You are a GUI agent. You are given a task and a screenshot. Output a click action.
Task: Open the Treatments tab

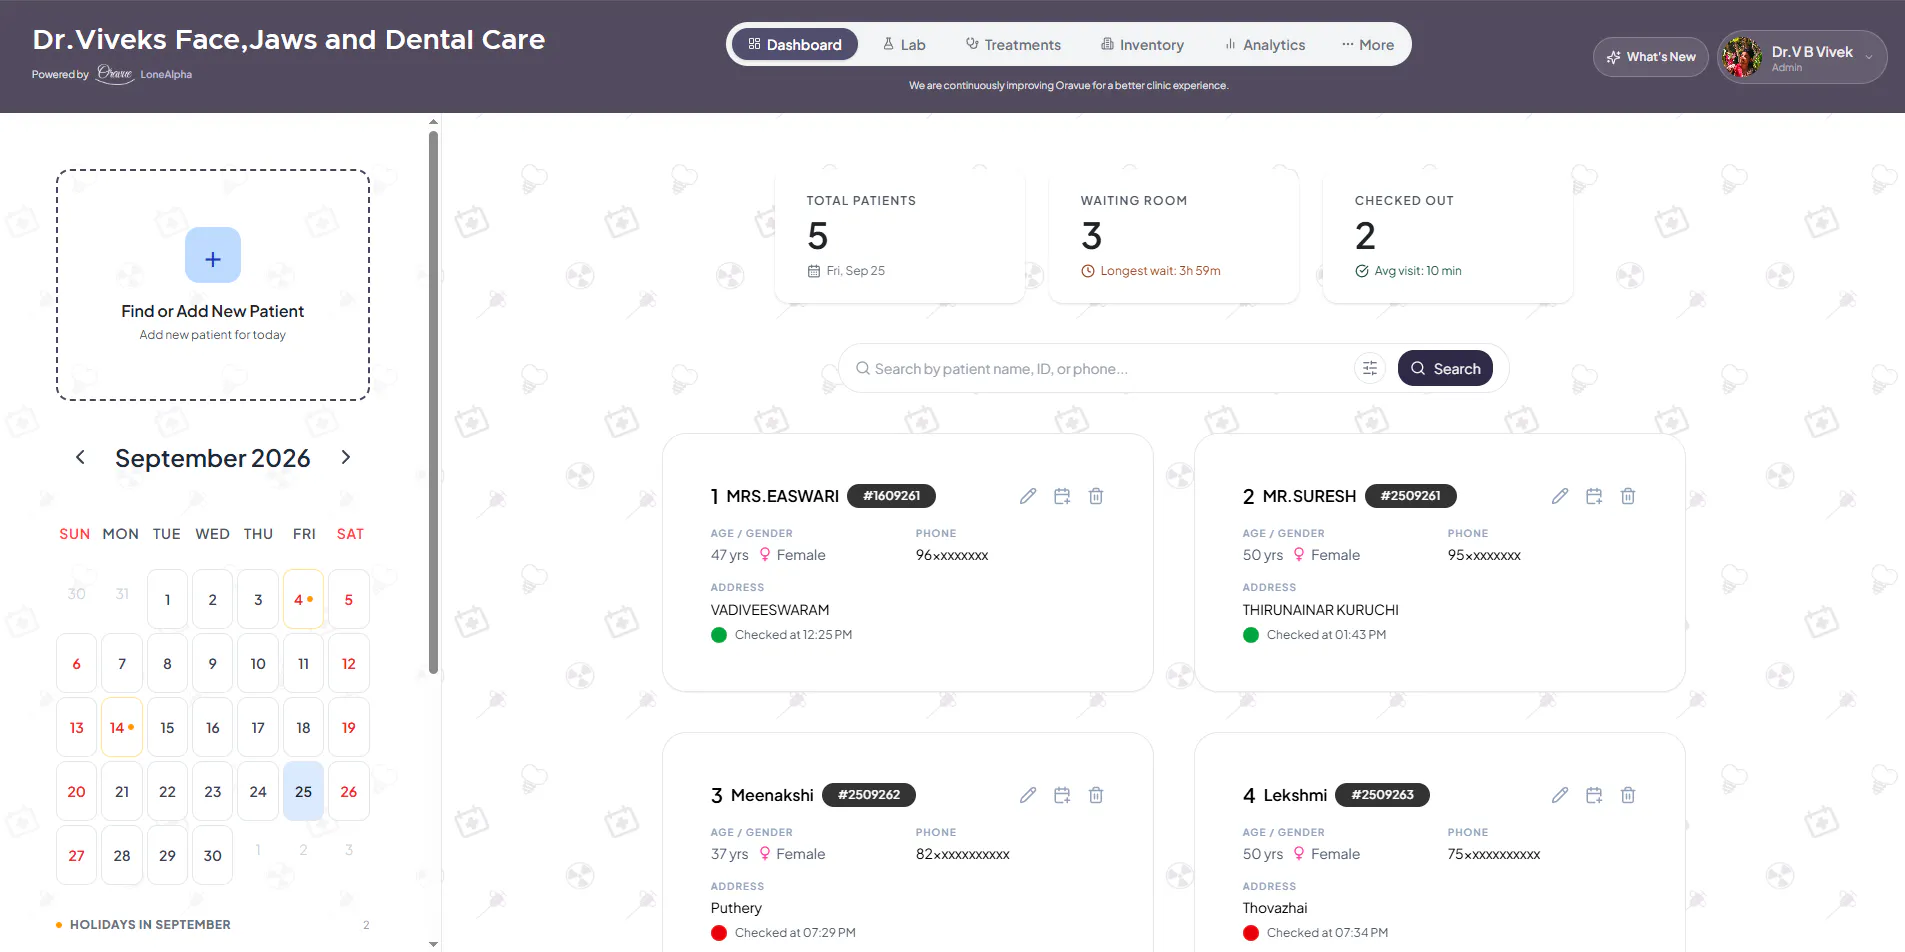tap(1013, 45)
